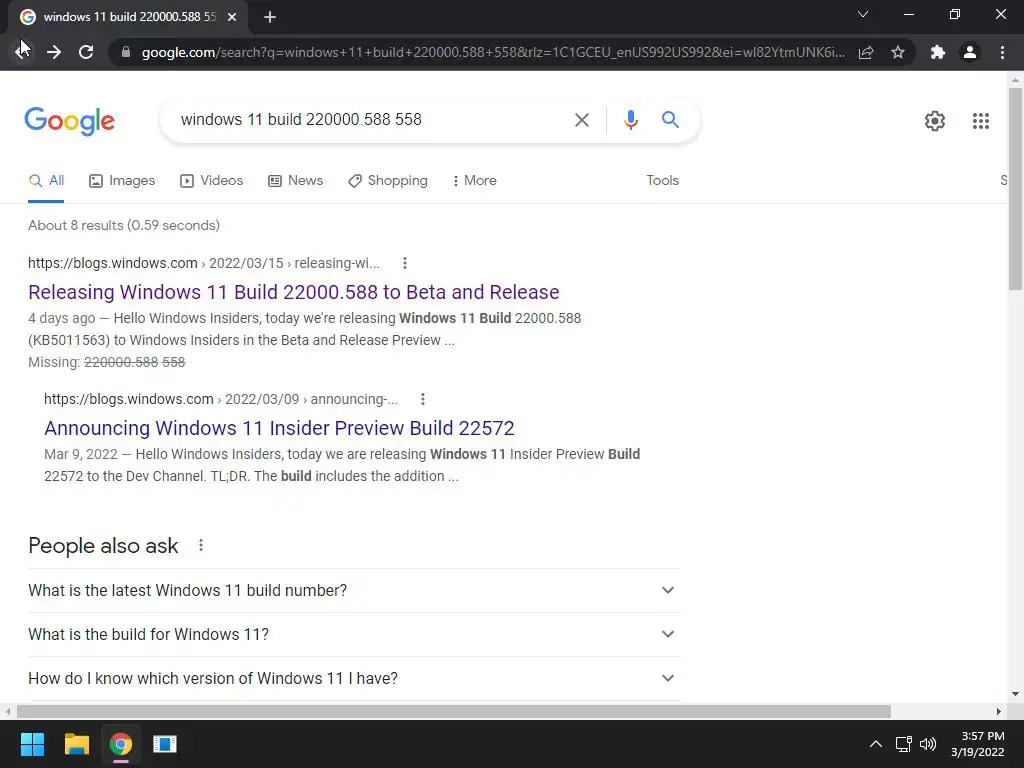Search including the missing term 558

coord(174,362)
